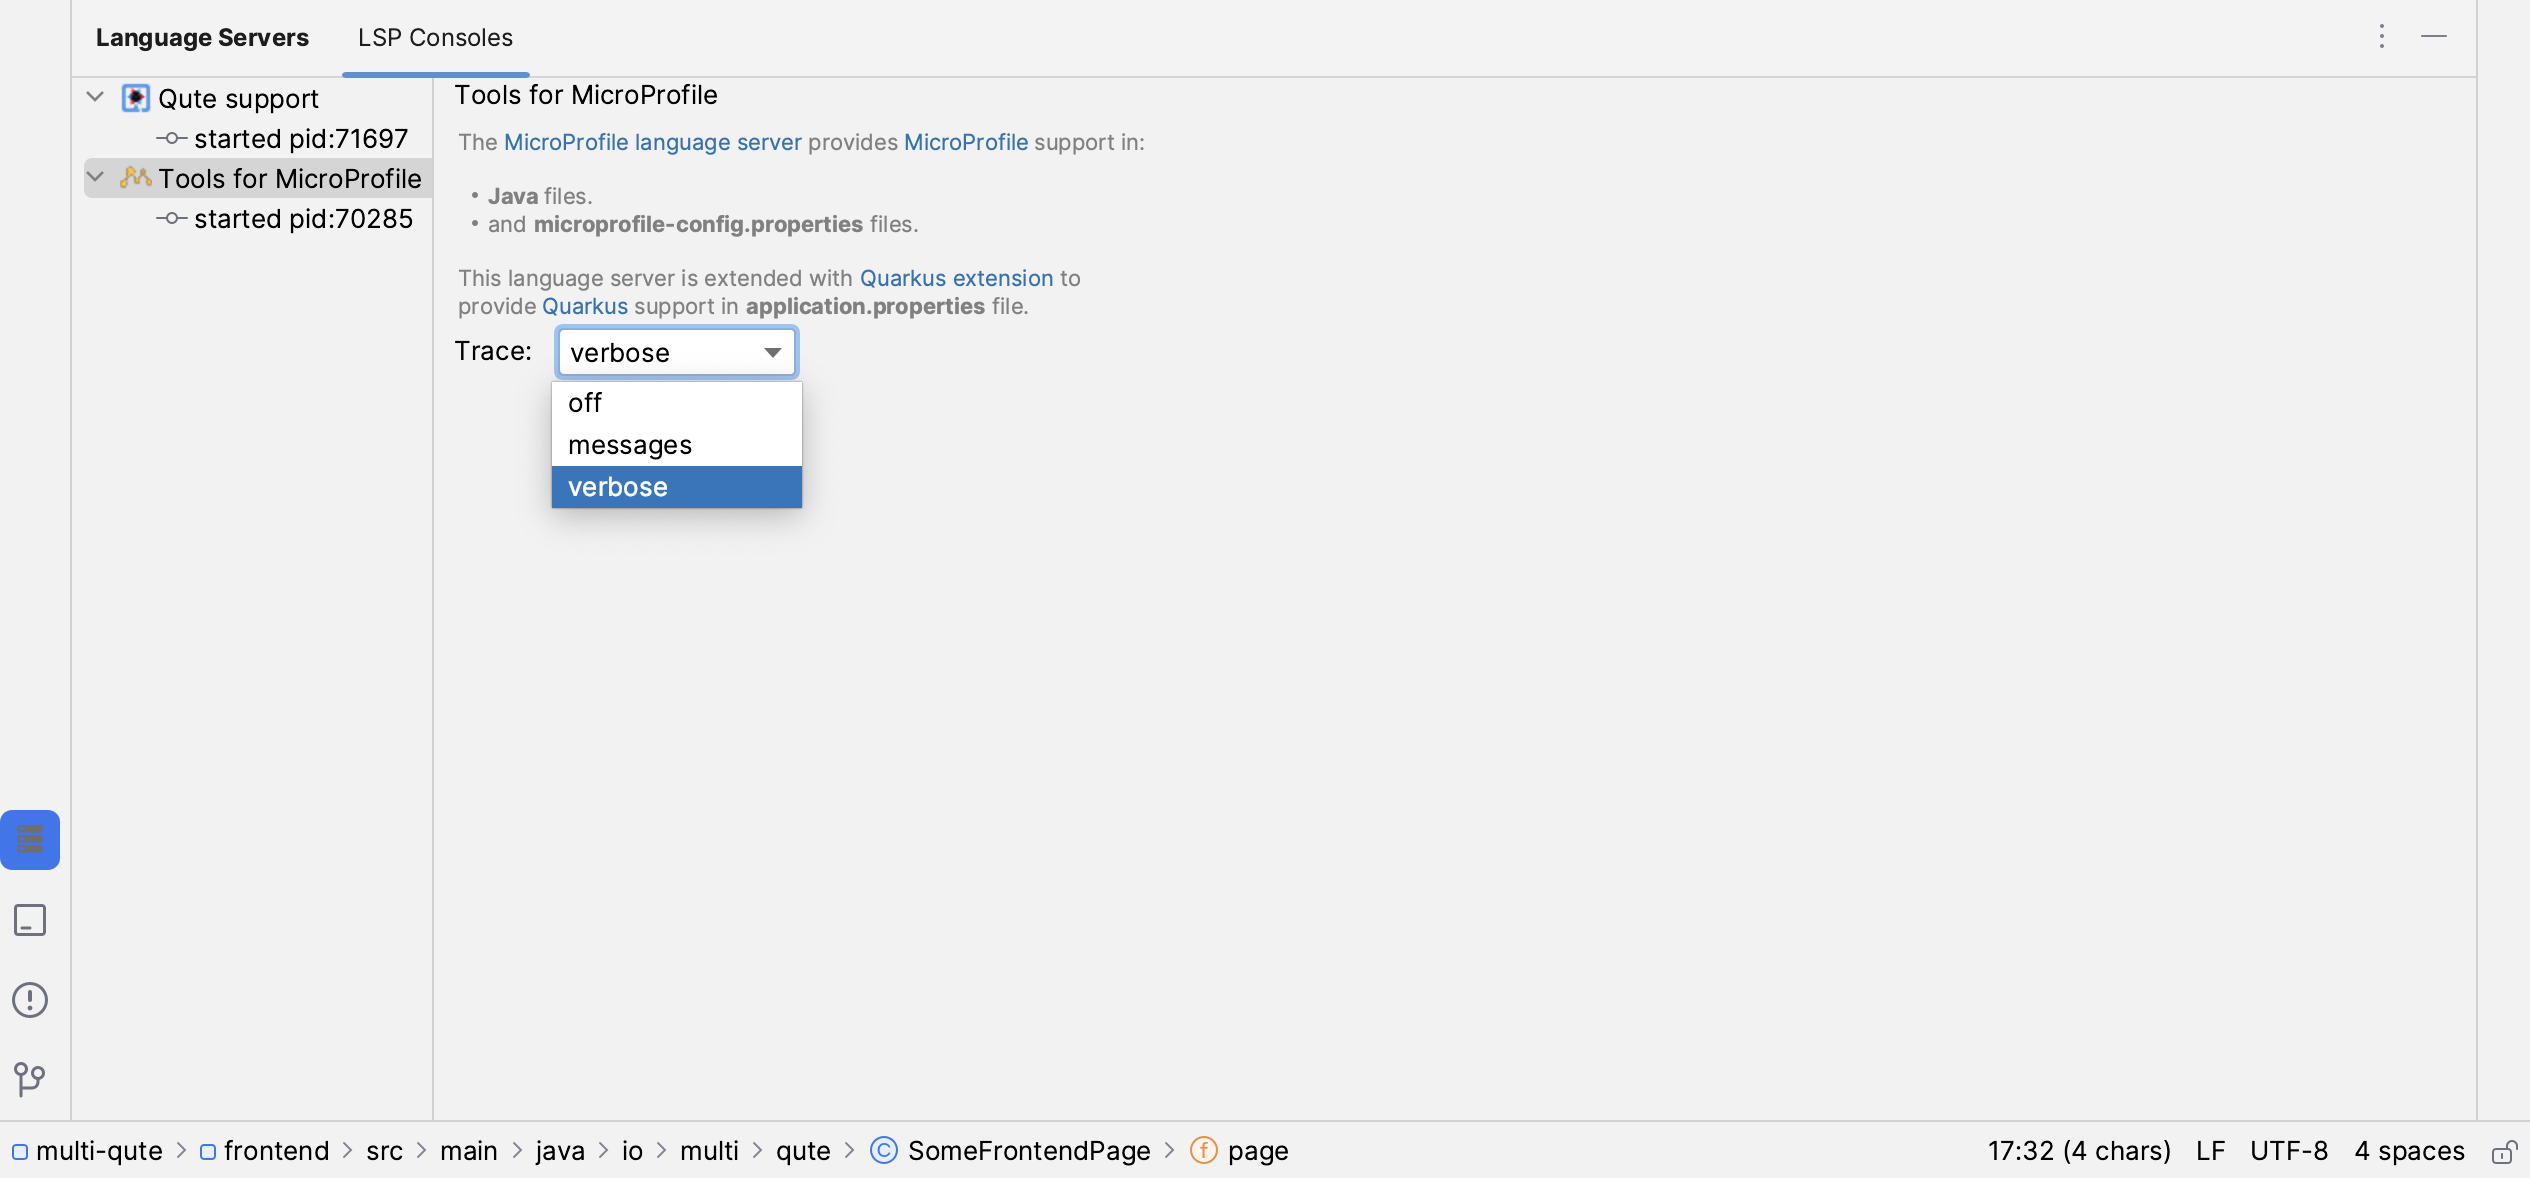
Task: Select the 'messages' trace option
Action: pos(677,445)
